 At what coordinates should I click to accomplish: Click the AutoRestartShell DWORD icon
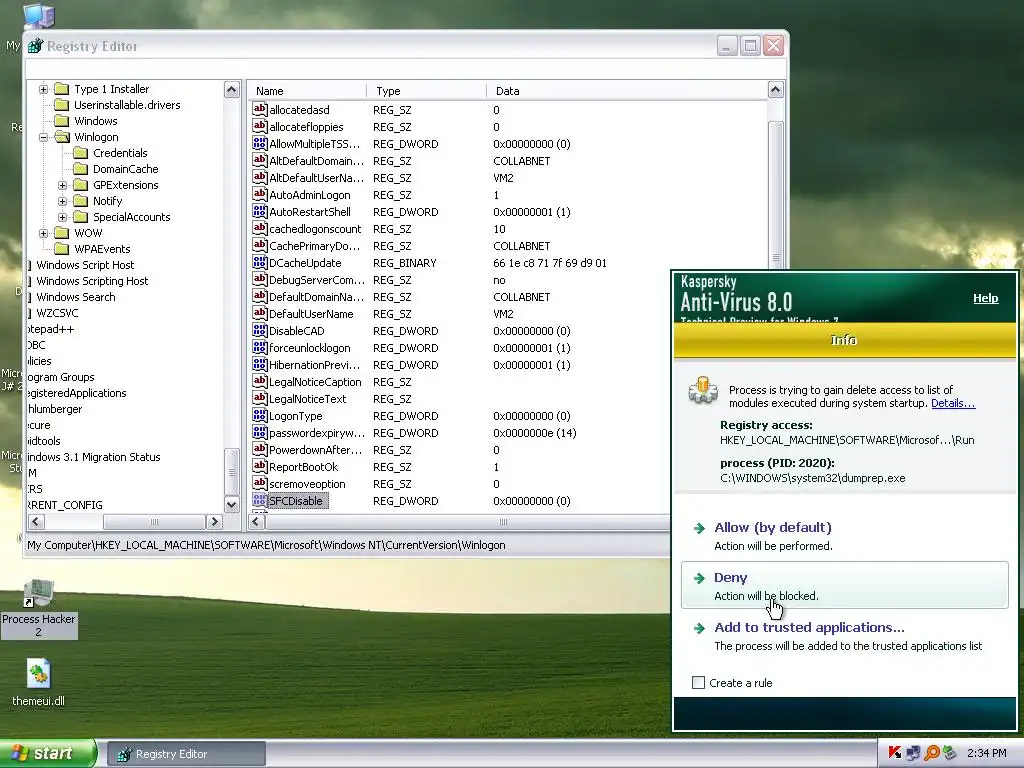(x=259, y=211)
